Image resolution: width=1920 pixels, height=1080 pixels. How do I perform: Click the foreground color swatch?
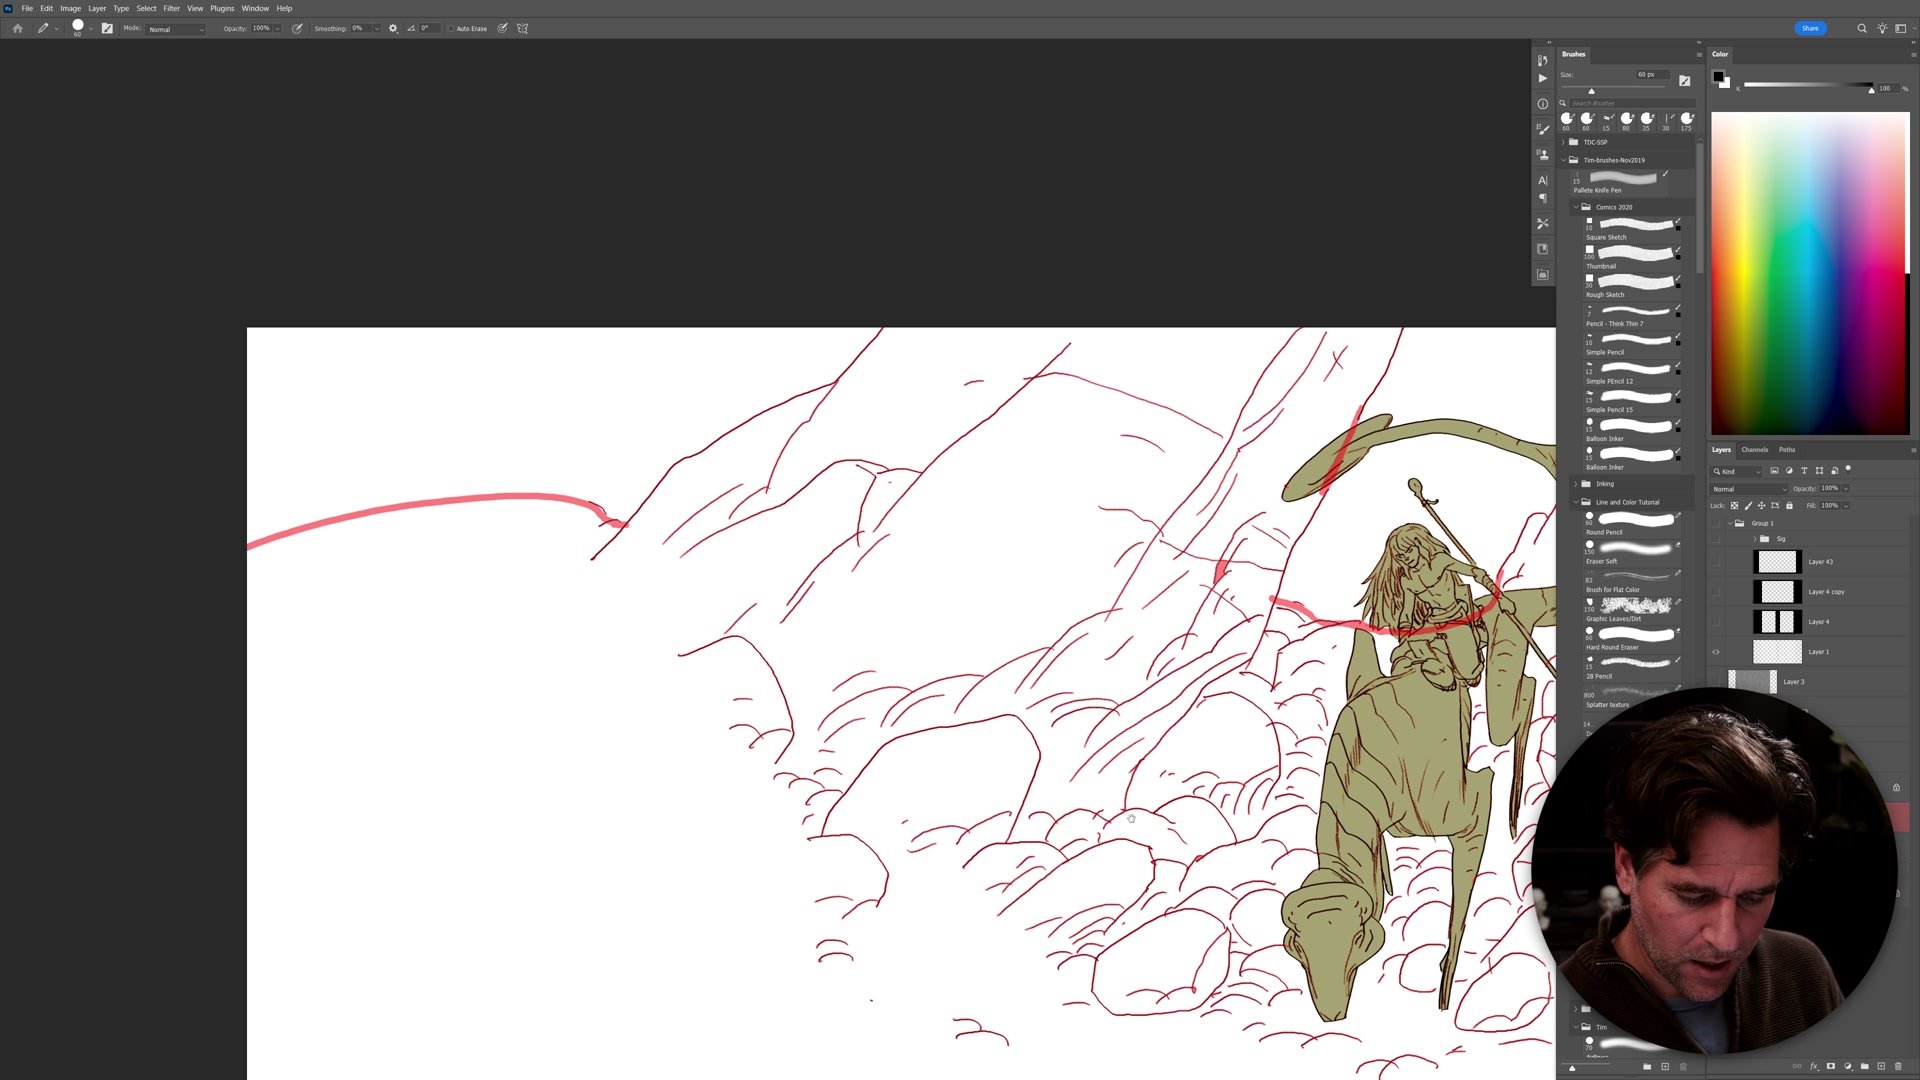click(x=1718, y=76)
